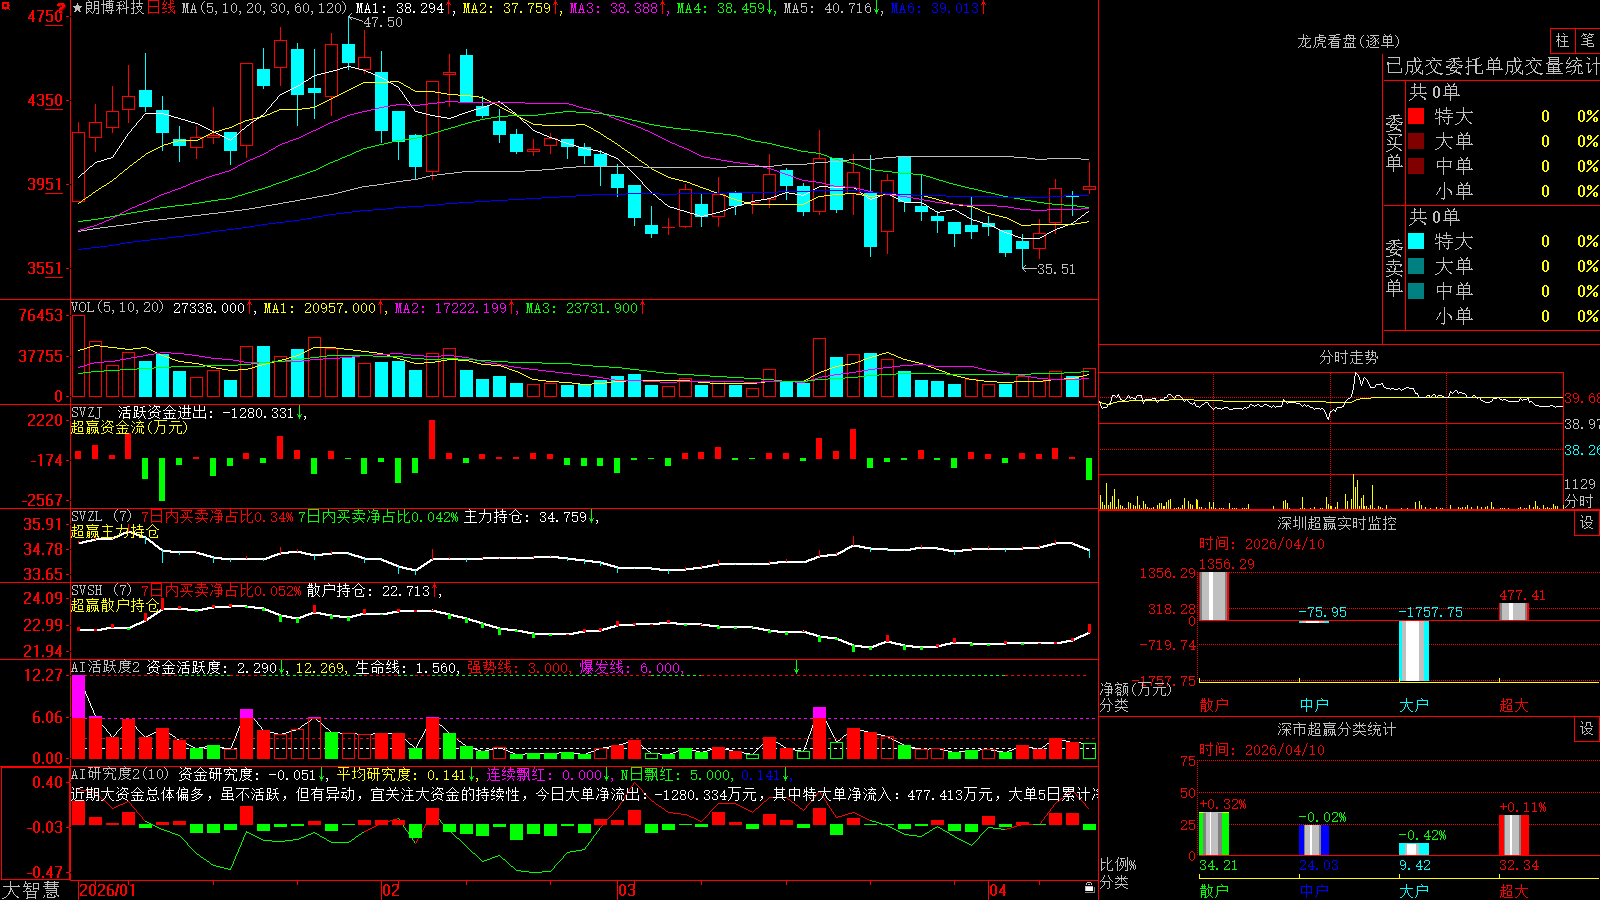
Task: Click the 04 month marker on the time axis
Action: tap(997, 890)
